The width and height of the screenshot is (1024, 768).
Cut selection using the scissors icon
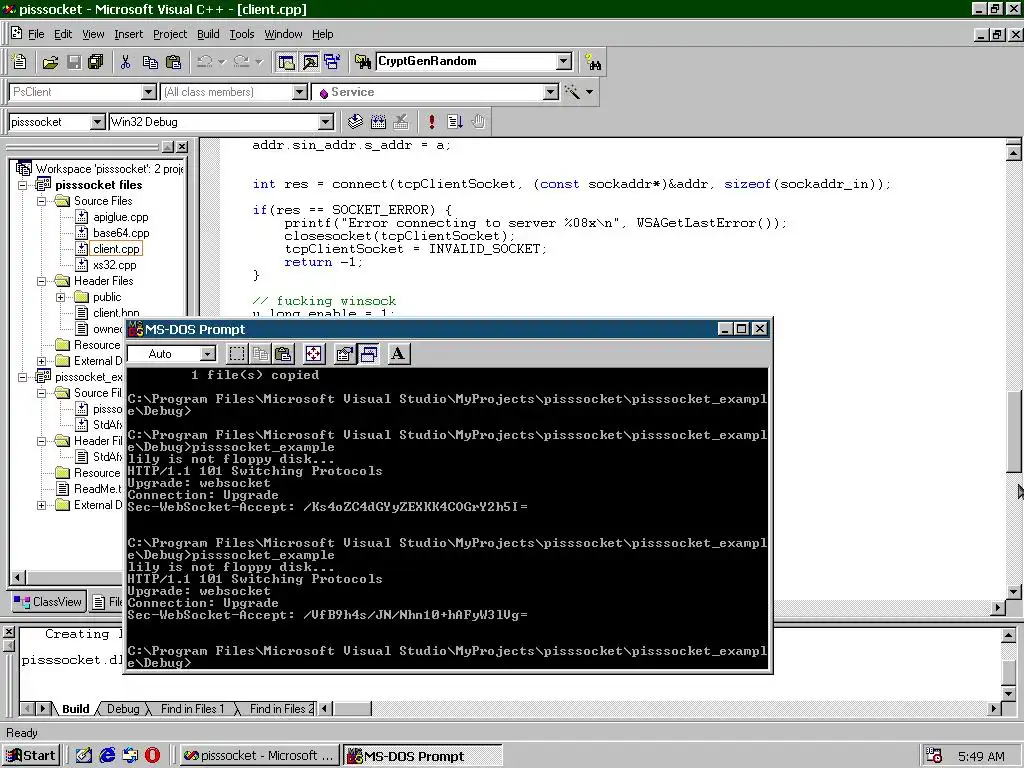[125, 62]
